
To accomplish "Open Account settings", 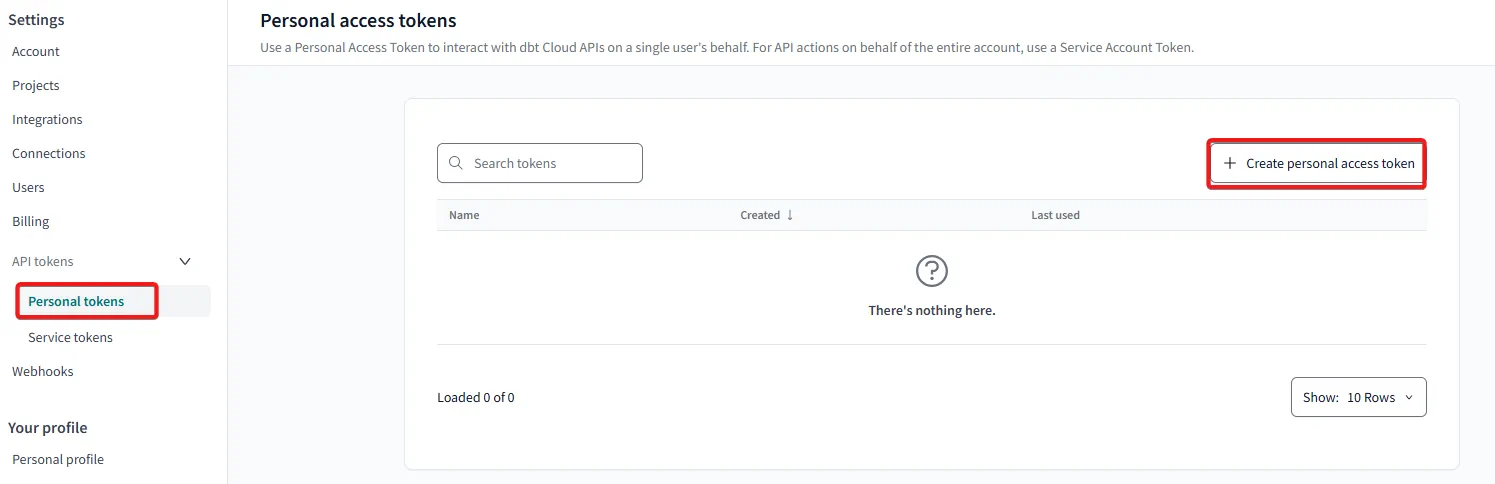I will [x=36, y=51].
